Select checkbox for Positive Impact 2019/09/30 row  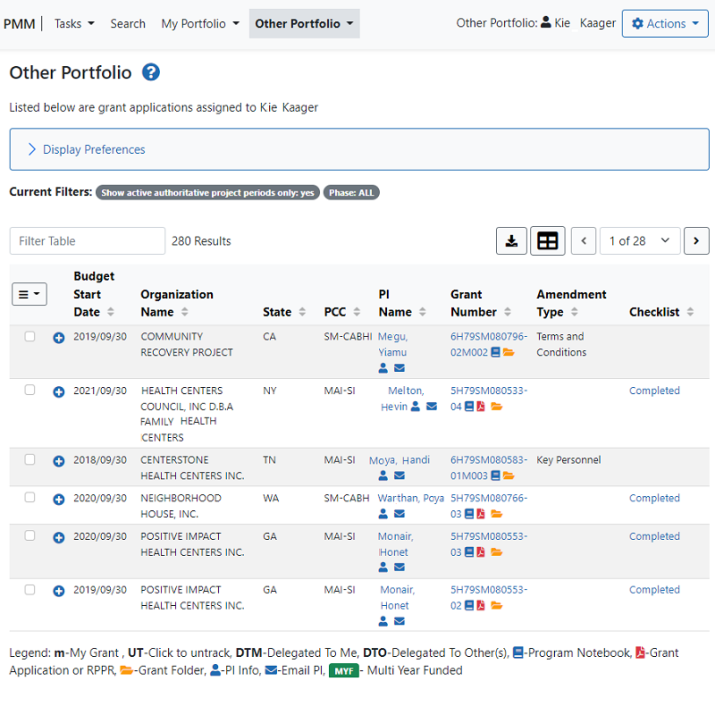(30, 590)
